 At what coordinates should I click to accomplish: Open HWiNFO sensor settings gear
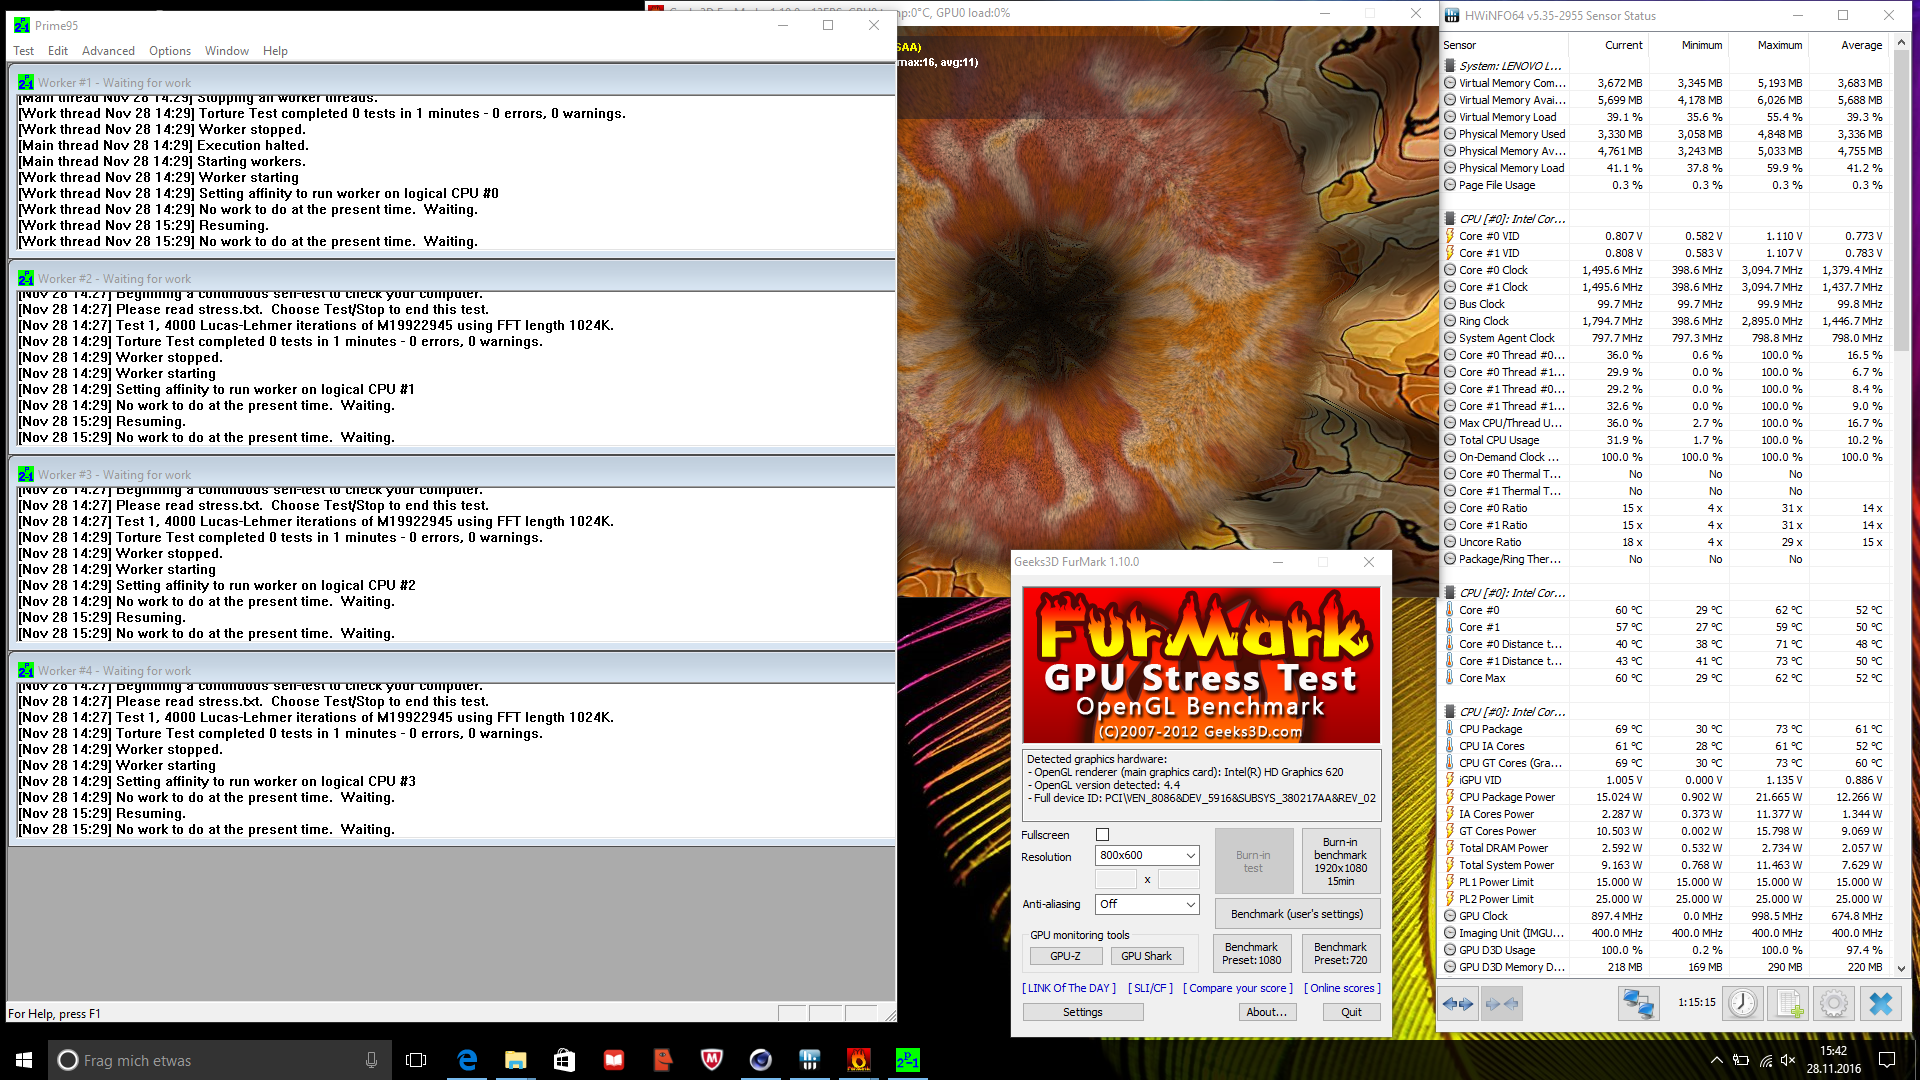[1833, 1003]
